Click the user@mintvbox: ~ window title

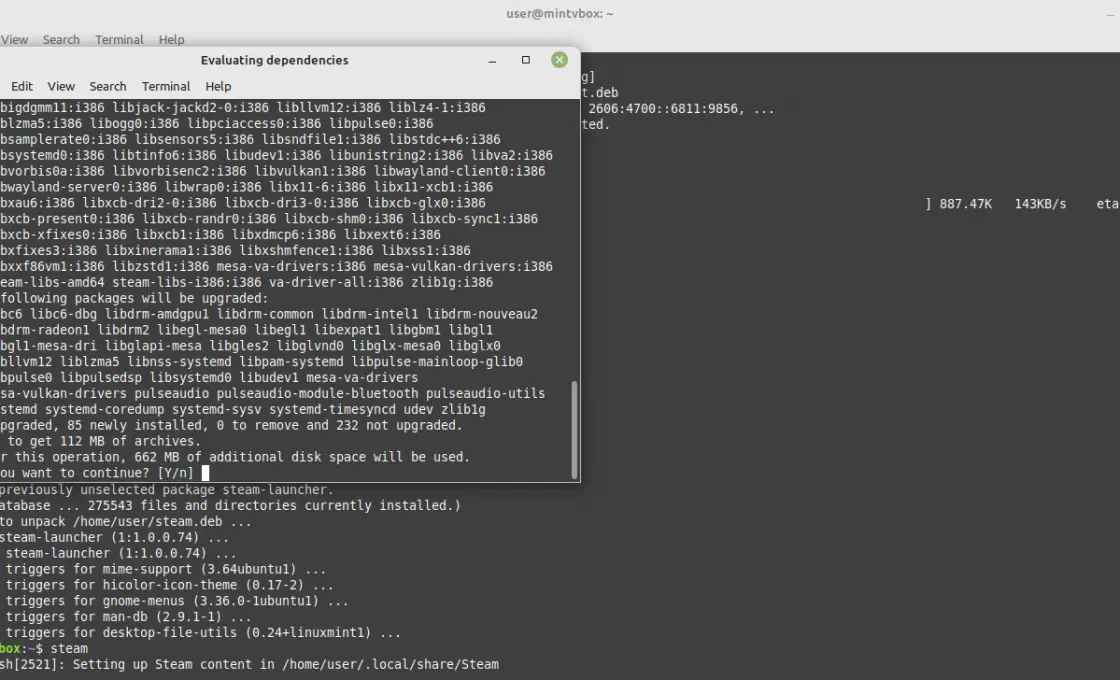coord(560,14)
